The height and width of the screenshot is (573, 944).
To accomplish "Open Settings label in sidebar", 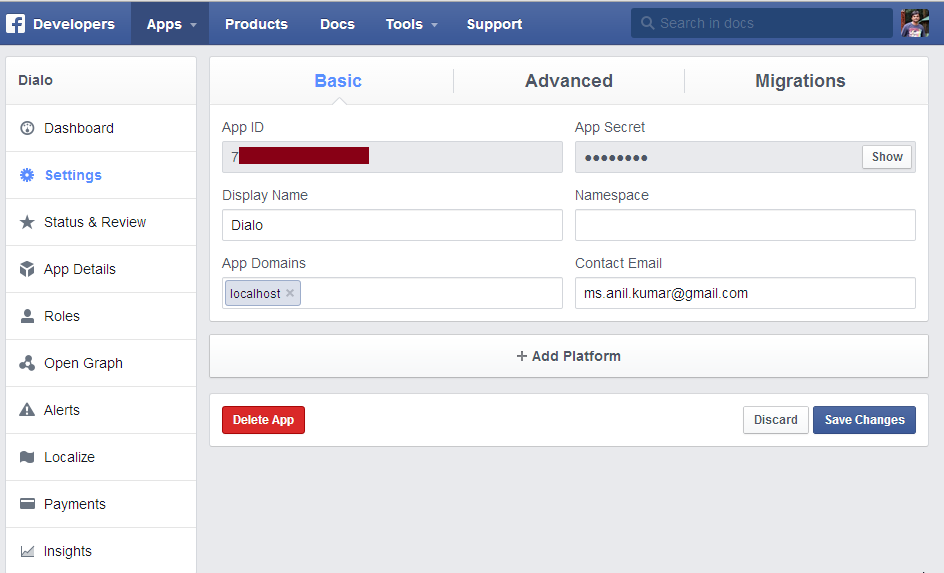I will tap(73, 175).
